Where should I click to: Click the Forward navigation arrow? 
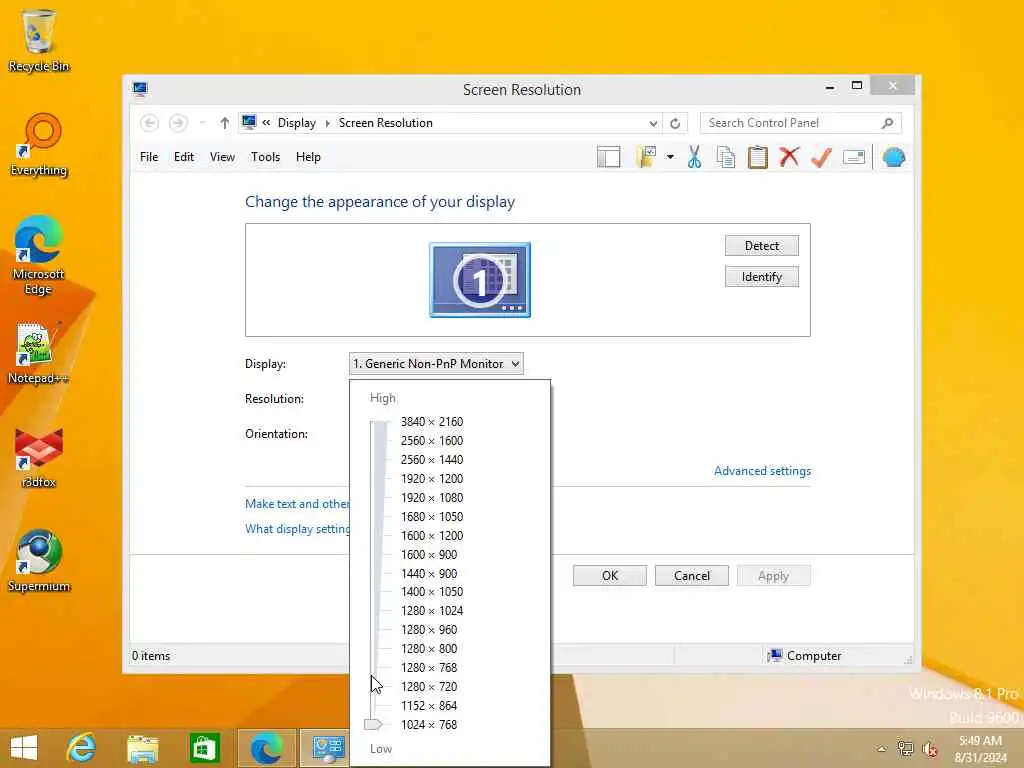click(178, 123)
